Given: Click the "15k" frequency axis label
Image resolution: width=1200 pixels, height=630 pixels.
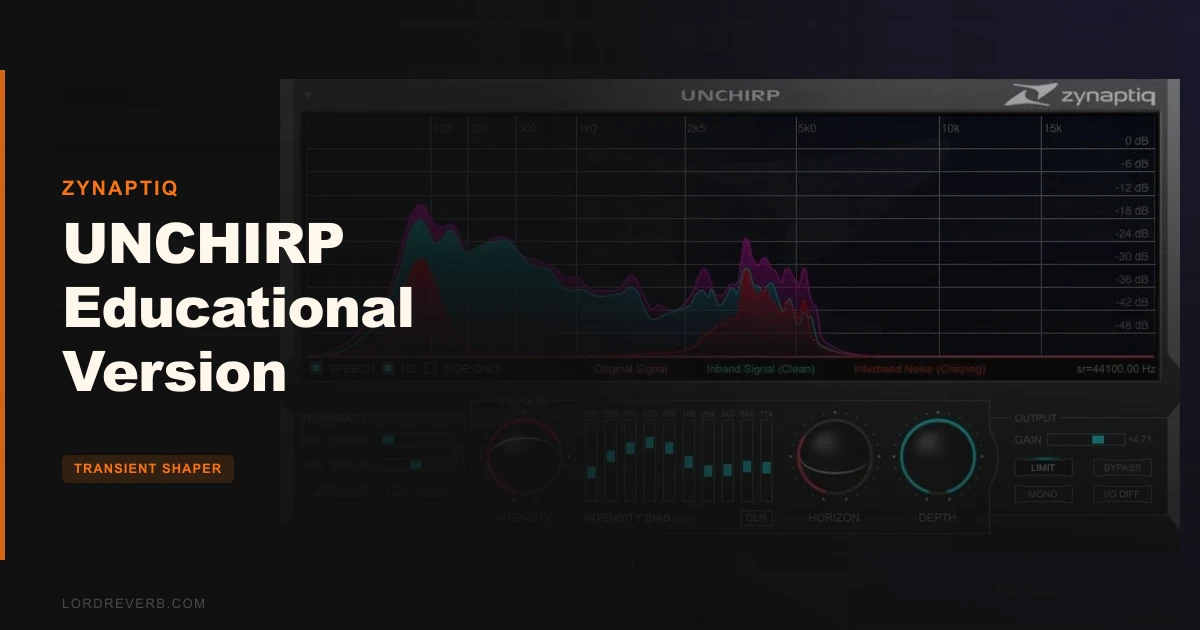Looking at the screenshot, I should [x=1053, y=128].
